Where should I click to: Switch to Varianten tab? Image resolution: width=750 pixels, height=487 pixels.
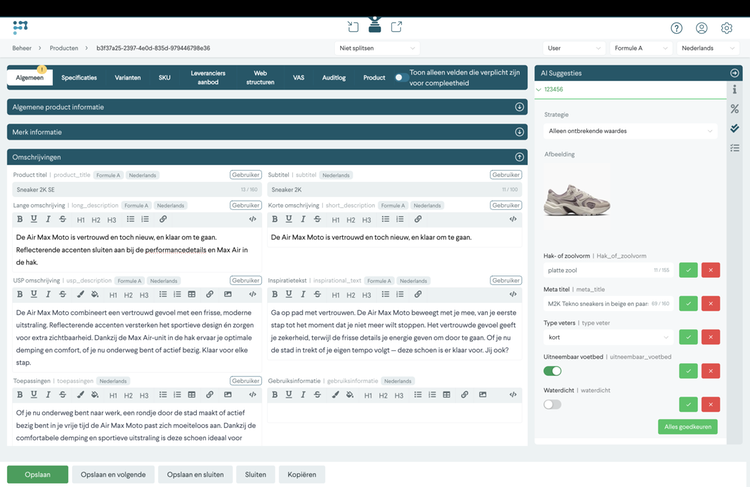pyautogui.click(x=128, y=77)
